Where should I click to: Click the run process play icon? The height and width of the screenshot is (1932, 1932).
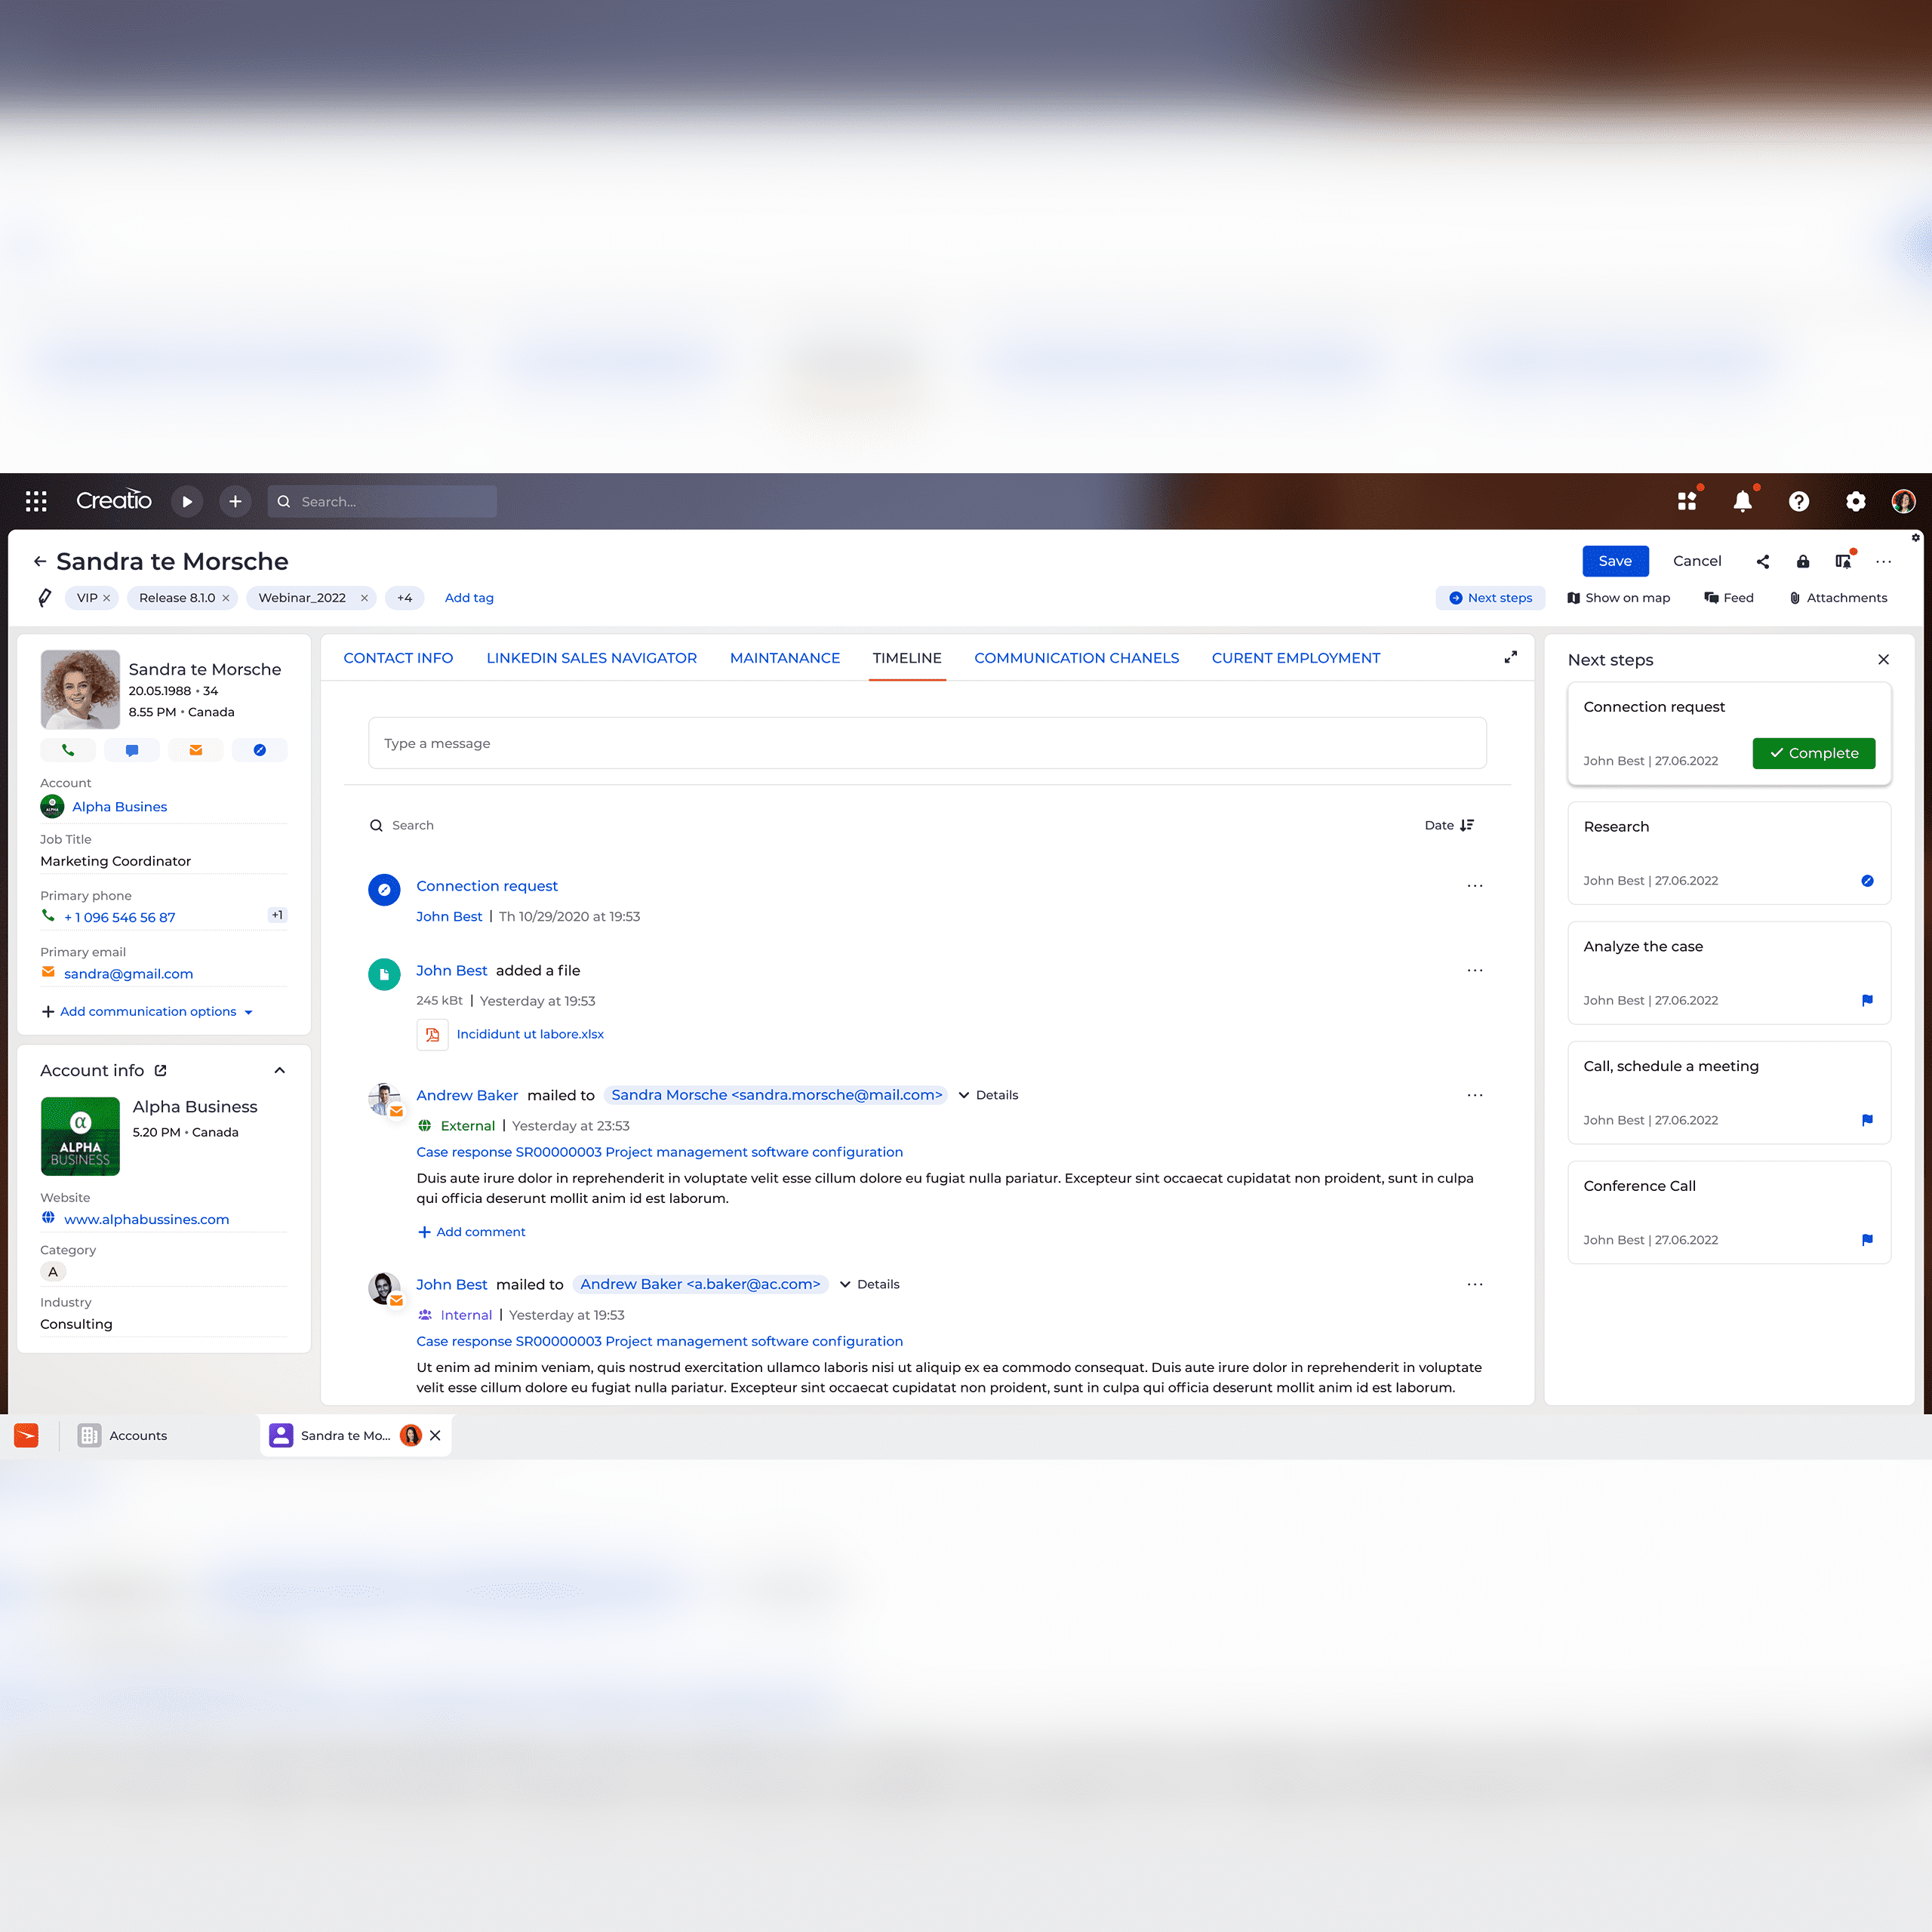187,501
